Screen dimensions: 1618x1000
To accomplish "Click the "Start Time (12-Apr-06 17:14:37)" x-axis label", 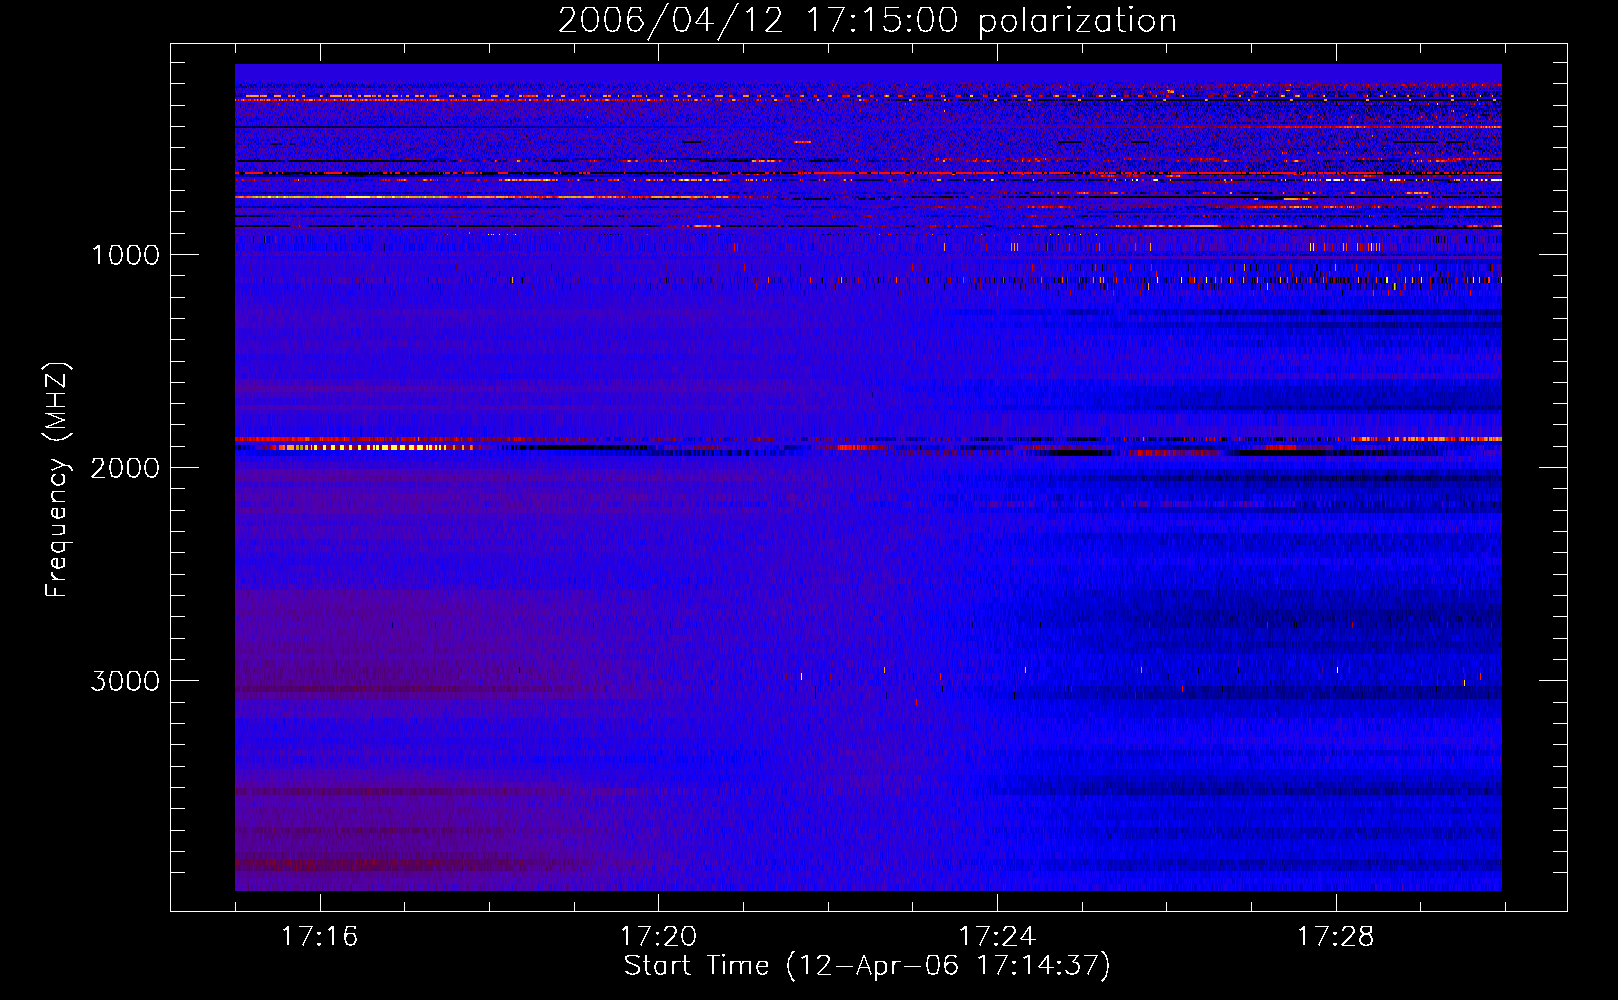I will tap(867, 966).
